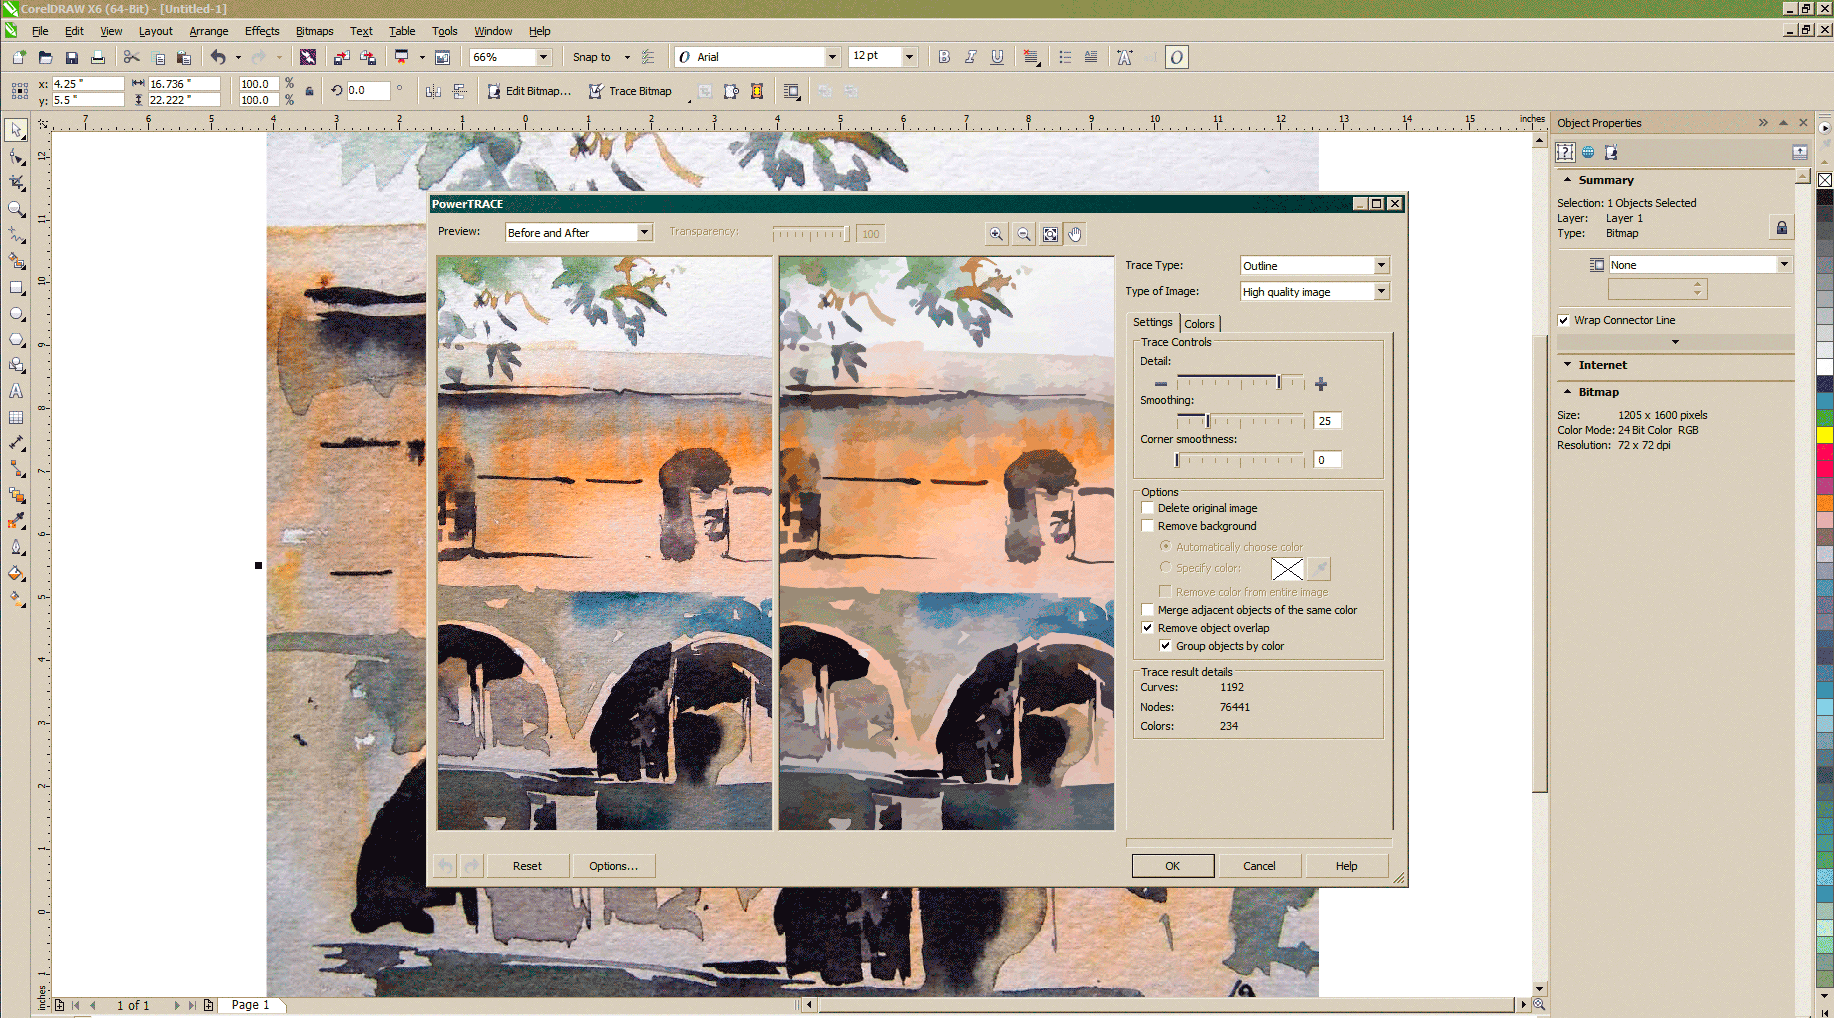
Task: Expand the Internet section
Action: click(1567, 365)
